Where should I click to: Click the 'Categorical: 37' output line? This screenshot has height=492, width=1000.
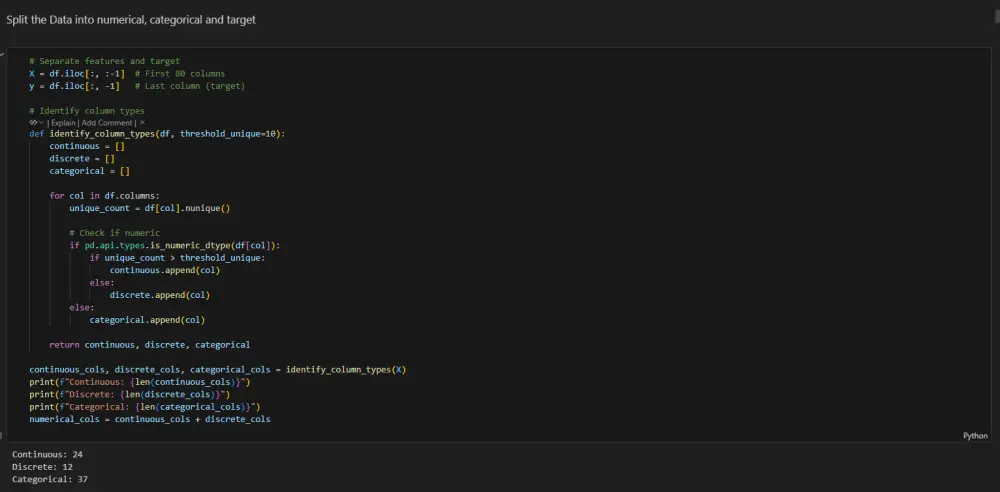coord(49,480)
